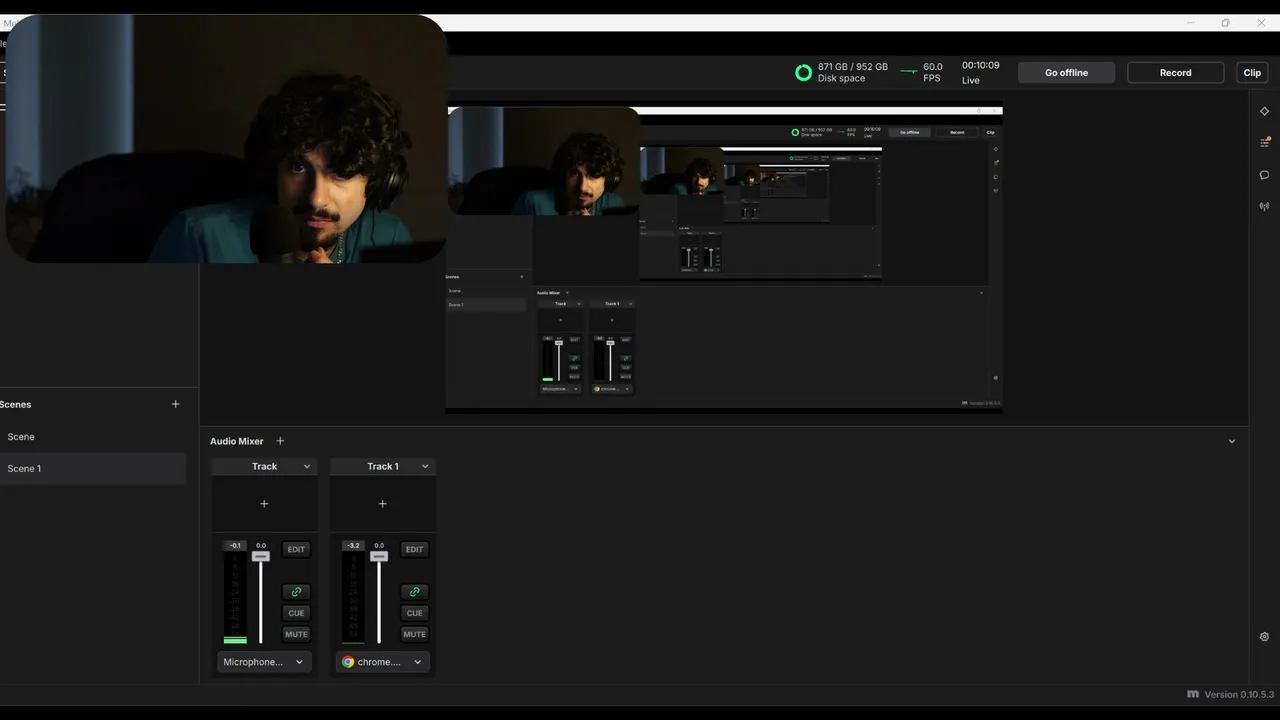Viewport: 1280px width, 720px height.
Task: Open the Microphone source dropdown
Action: (264, 662)
